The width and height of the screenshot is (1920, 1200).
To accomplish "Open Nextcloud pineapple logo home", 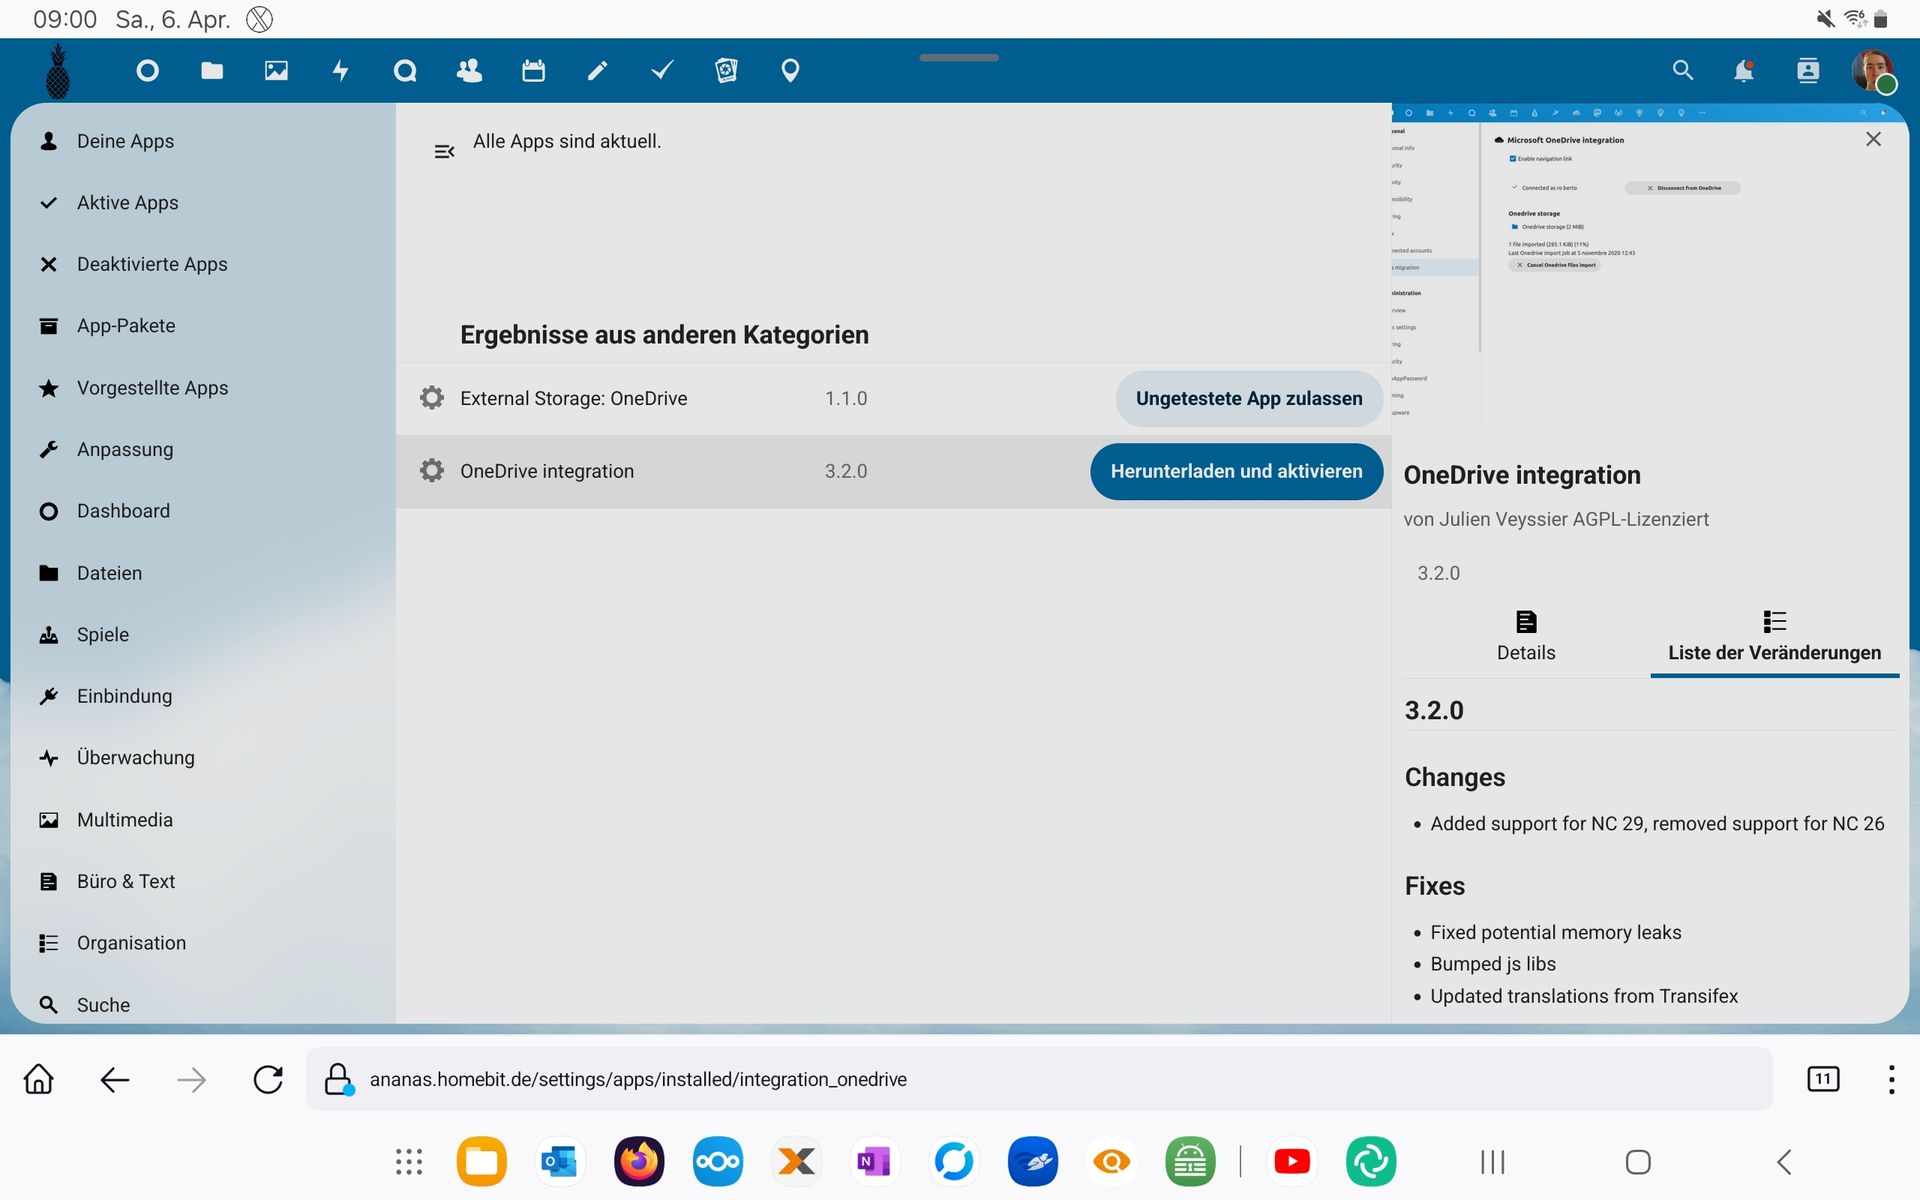I will tap(58, 71).
